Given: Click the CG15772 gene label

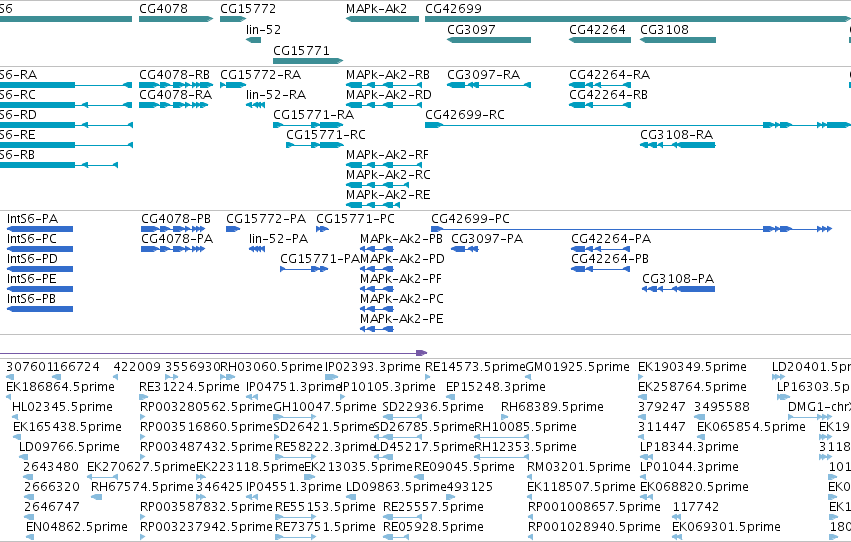Looking at the screenshot, I should pos(248,9).
